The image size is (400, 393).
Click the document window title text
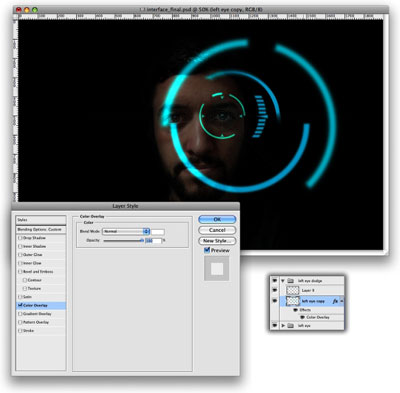204,9
